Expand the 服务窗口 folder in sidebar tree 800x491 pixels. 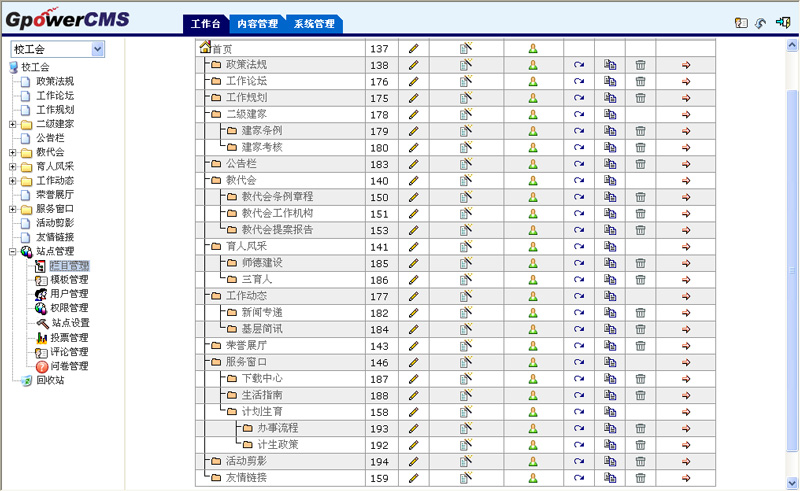(x=12, y=209)
